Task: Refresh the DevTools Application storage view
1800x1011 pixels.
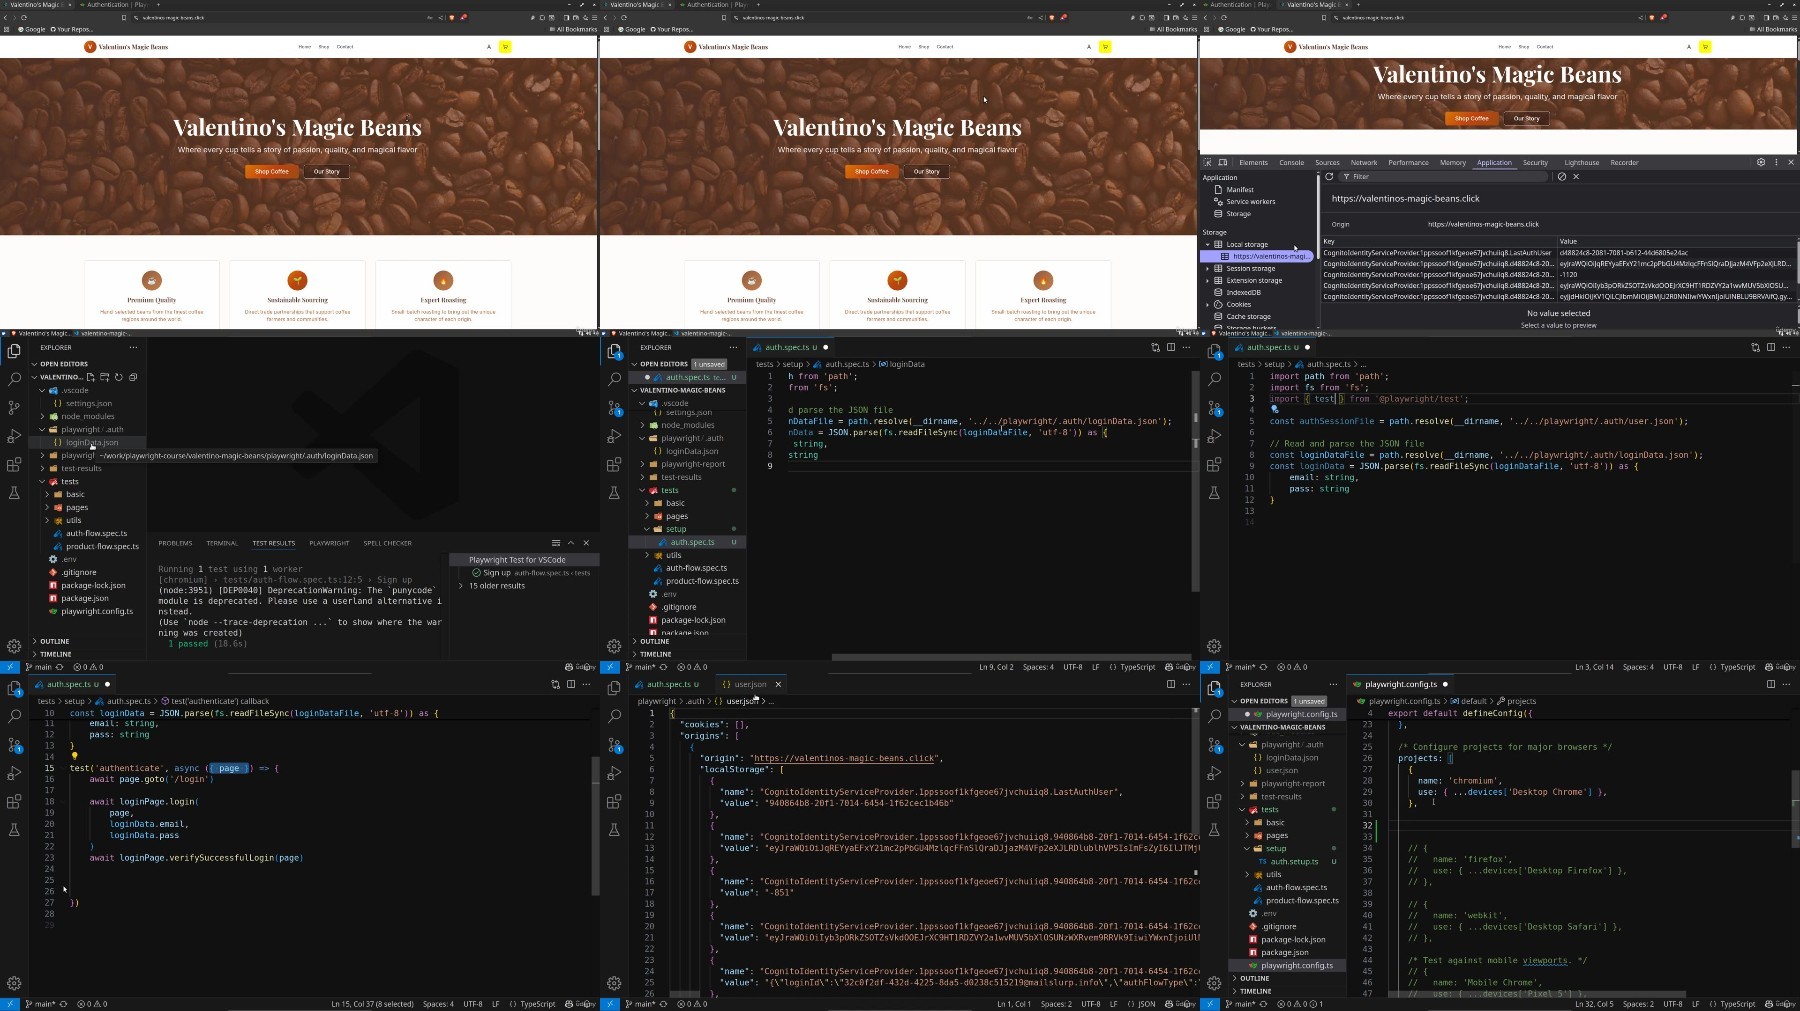Action: (1329, 176)
